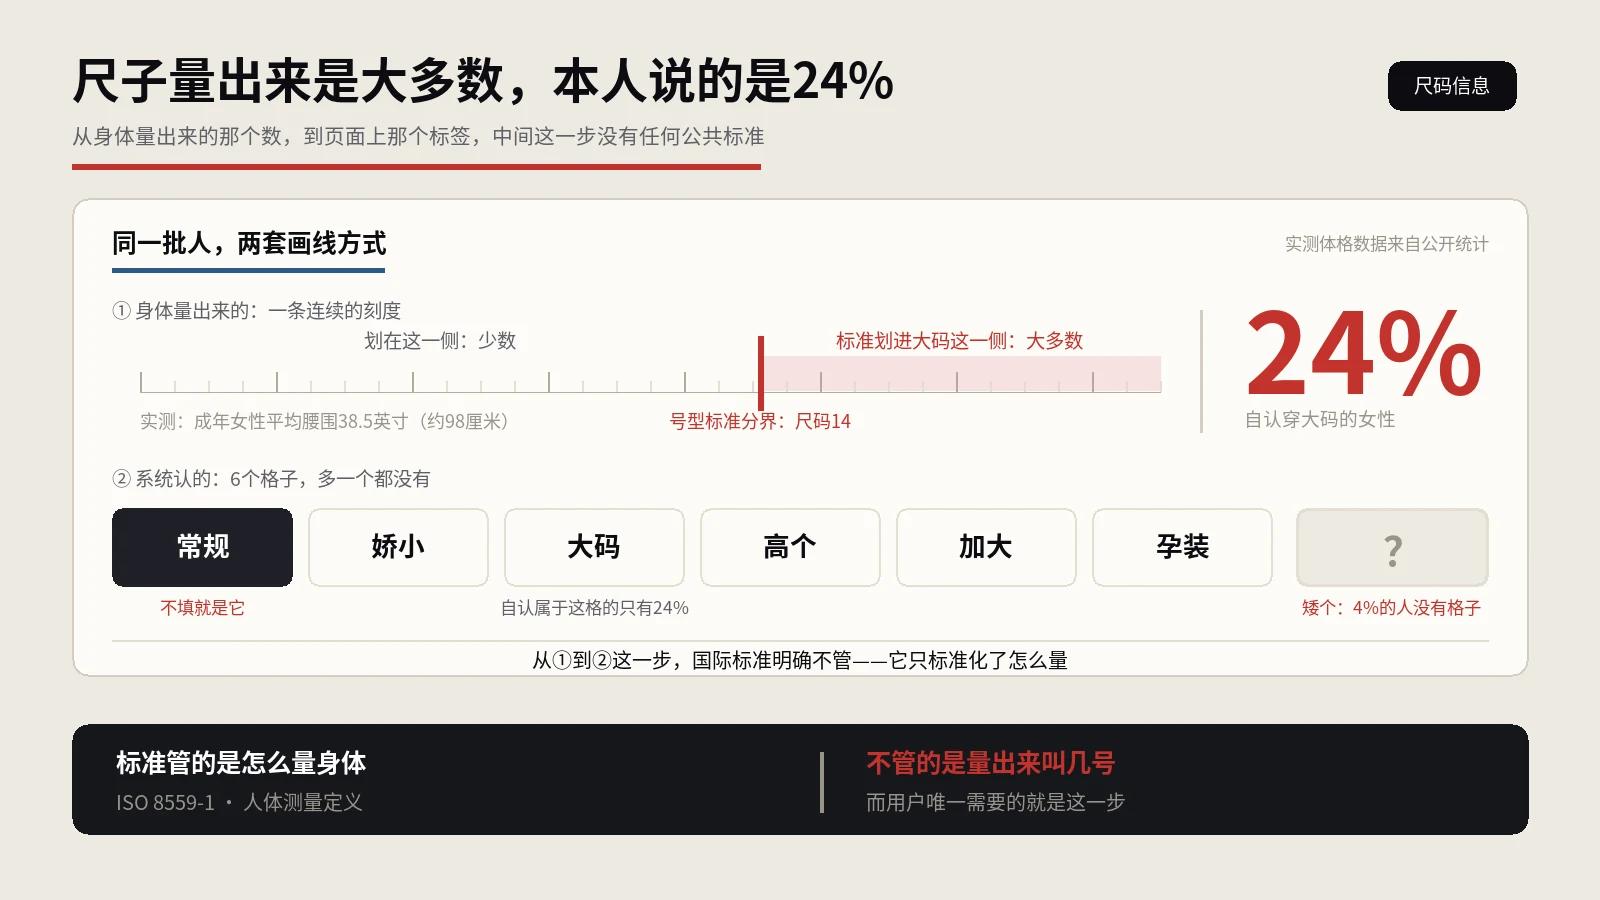Click the question mark box

click(1392, 547)
